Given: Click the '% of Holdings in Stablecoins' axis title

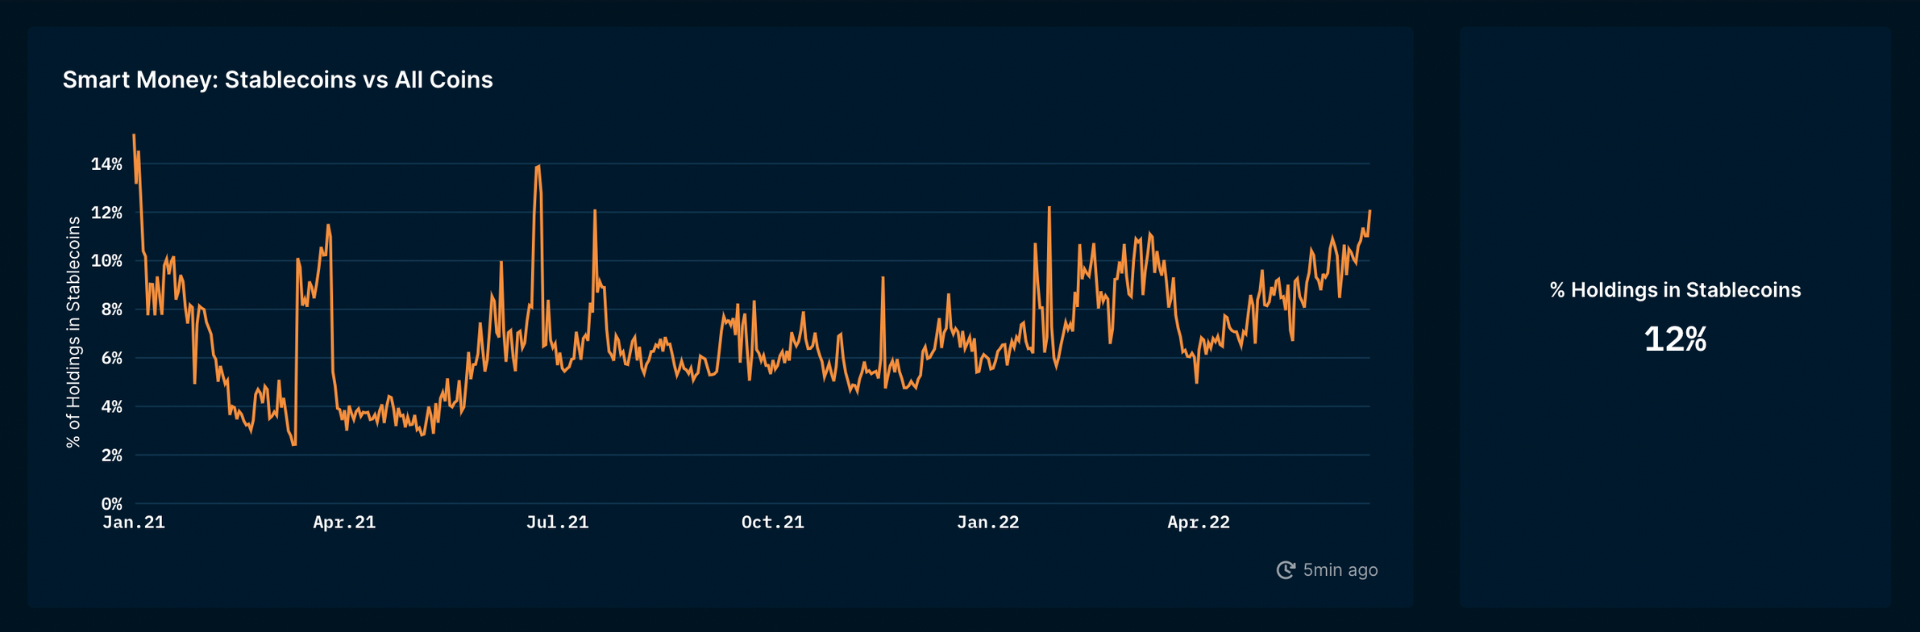Looking at the screenshot, I should coord(73,332).
